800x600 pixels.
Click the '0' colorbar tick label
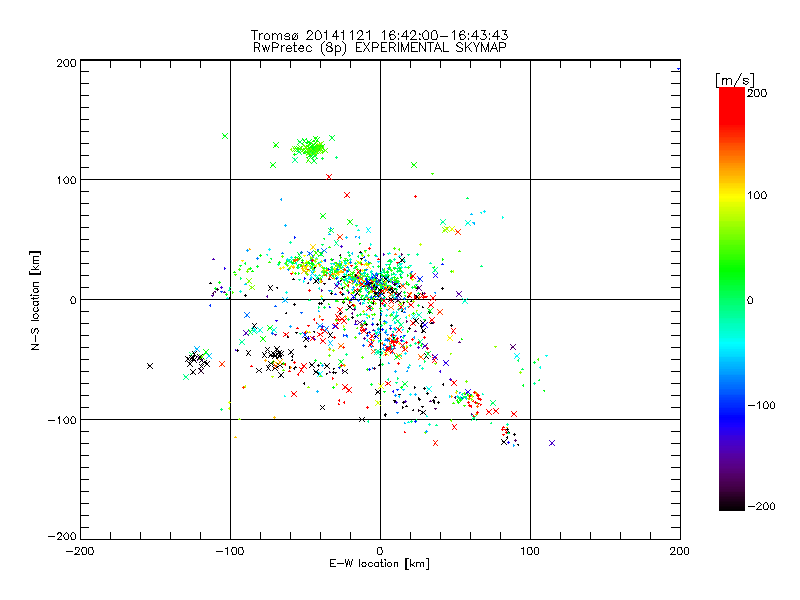coord(750,301)
